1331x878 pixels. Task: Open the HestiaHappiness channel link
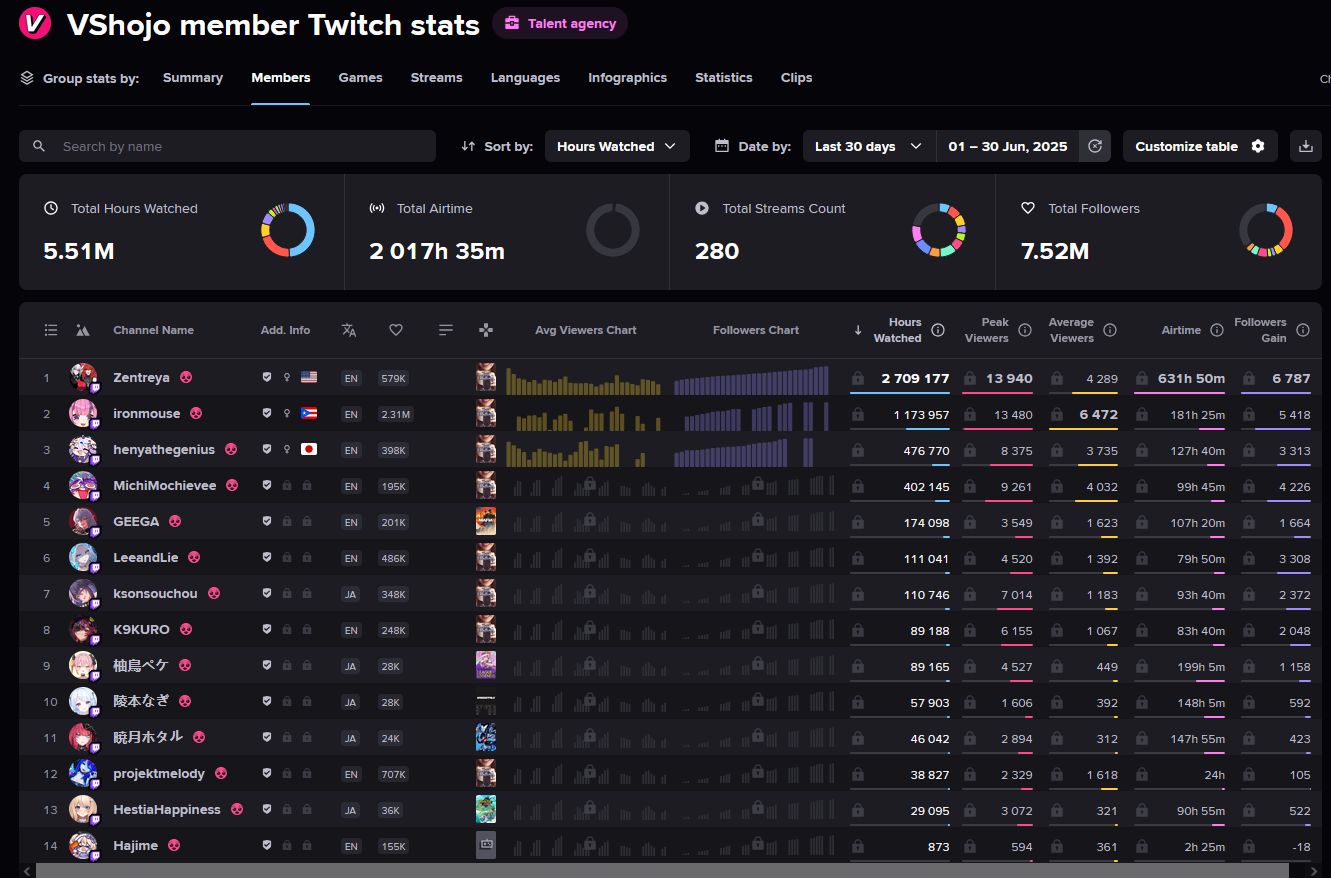(167, 810)
